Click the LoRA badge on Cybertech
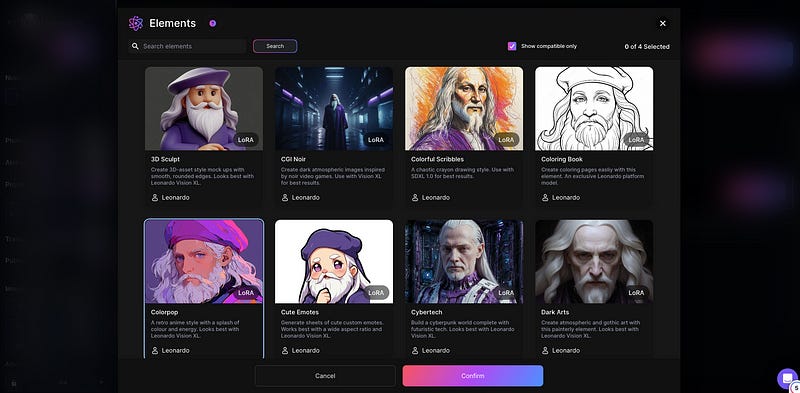Screen dimensions: 800x393 506,293
